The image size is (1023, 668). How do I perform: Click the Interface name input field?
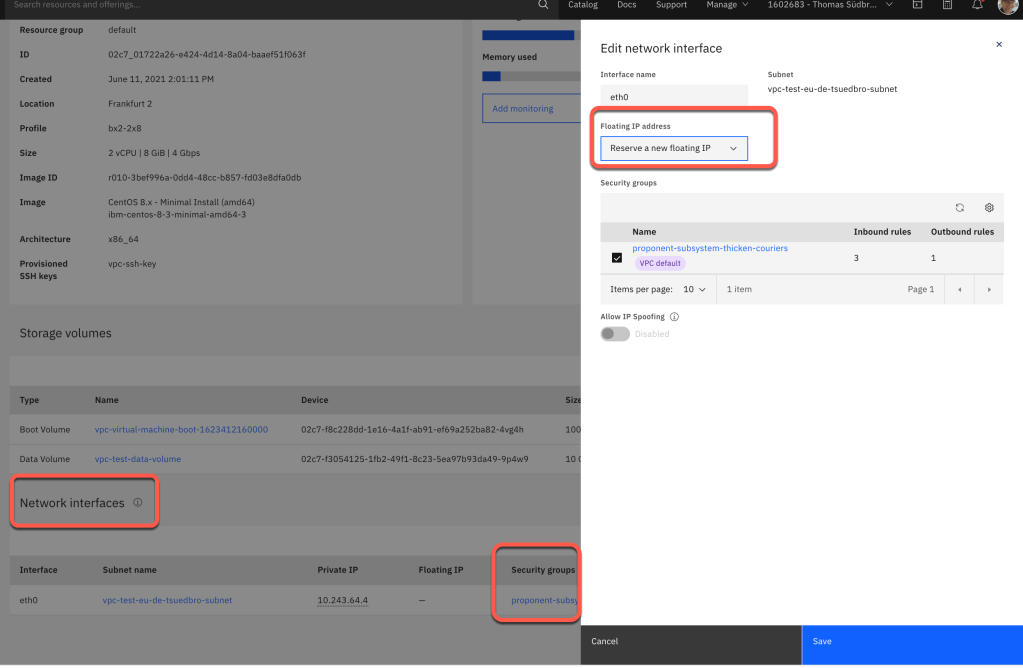tap(673, 97)
